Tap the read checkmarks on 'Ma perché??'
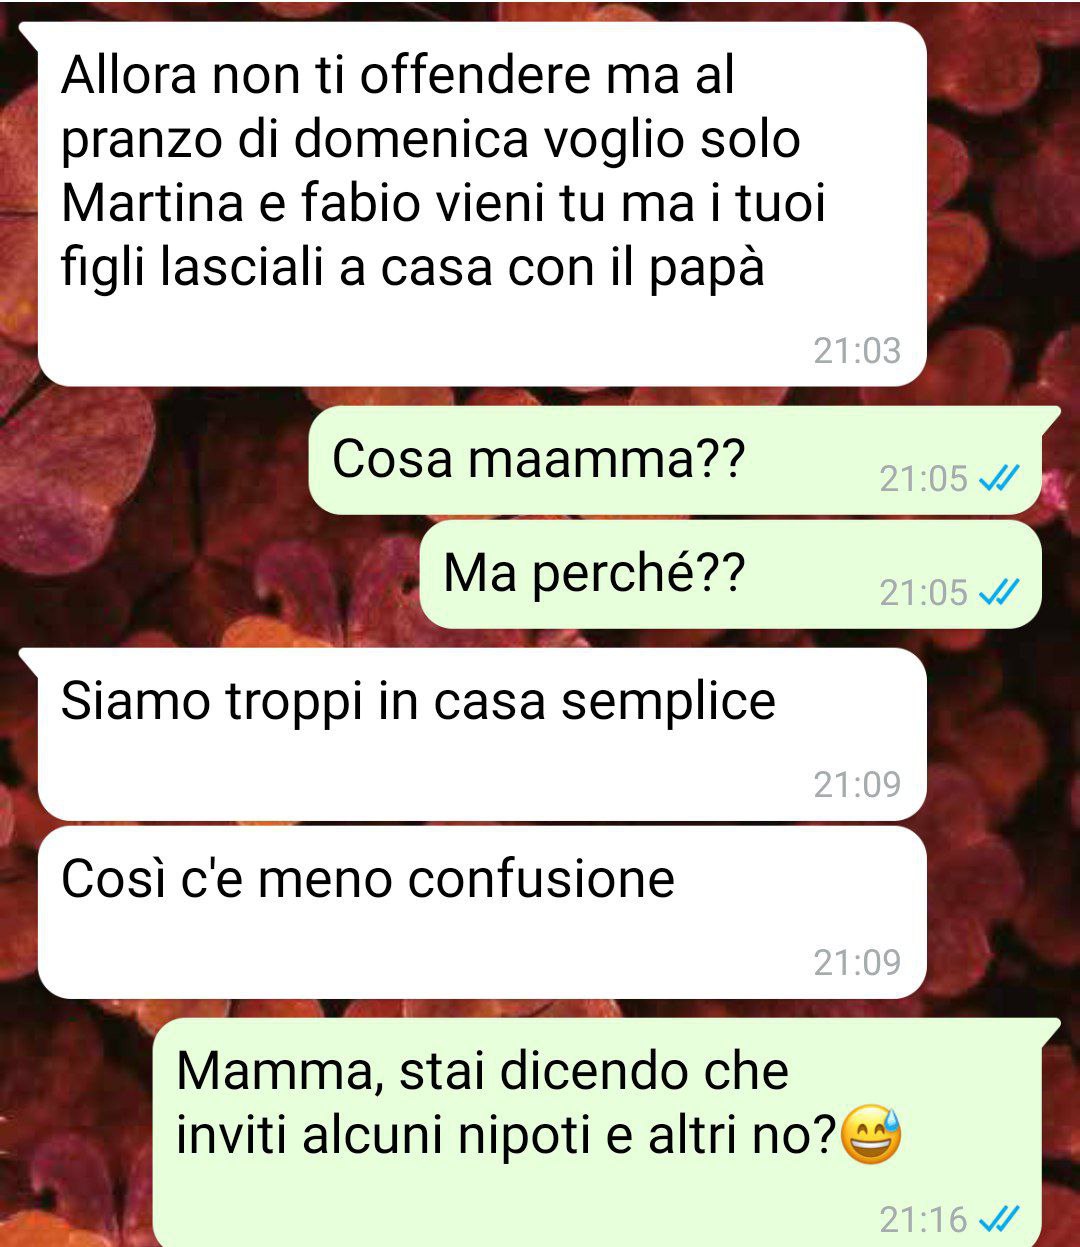The image size is (1080, 1247). pos(998,593)
